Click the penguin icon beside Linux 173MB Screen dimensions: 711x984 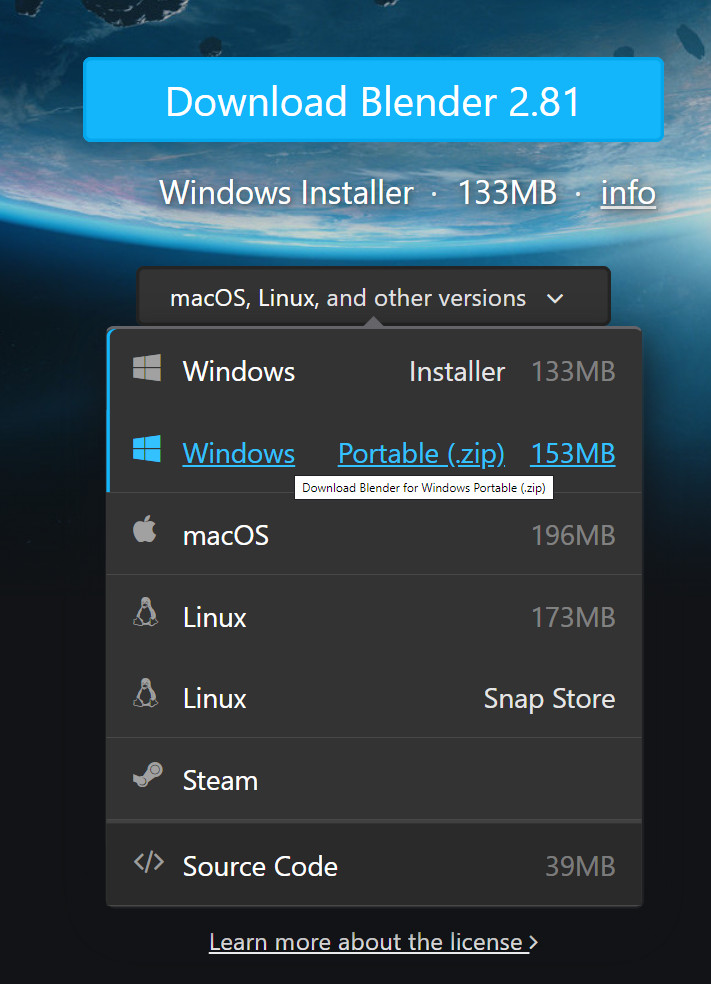(146, 612)
